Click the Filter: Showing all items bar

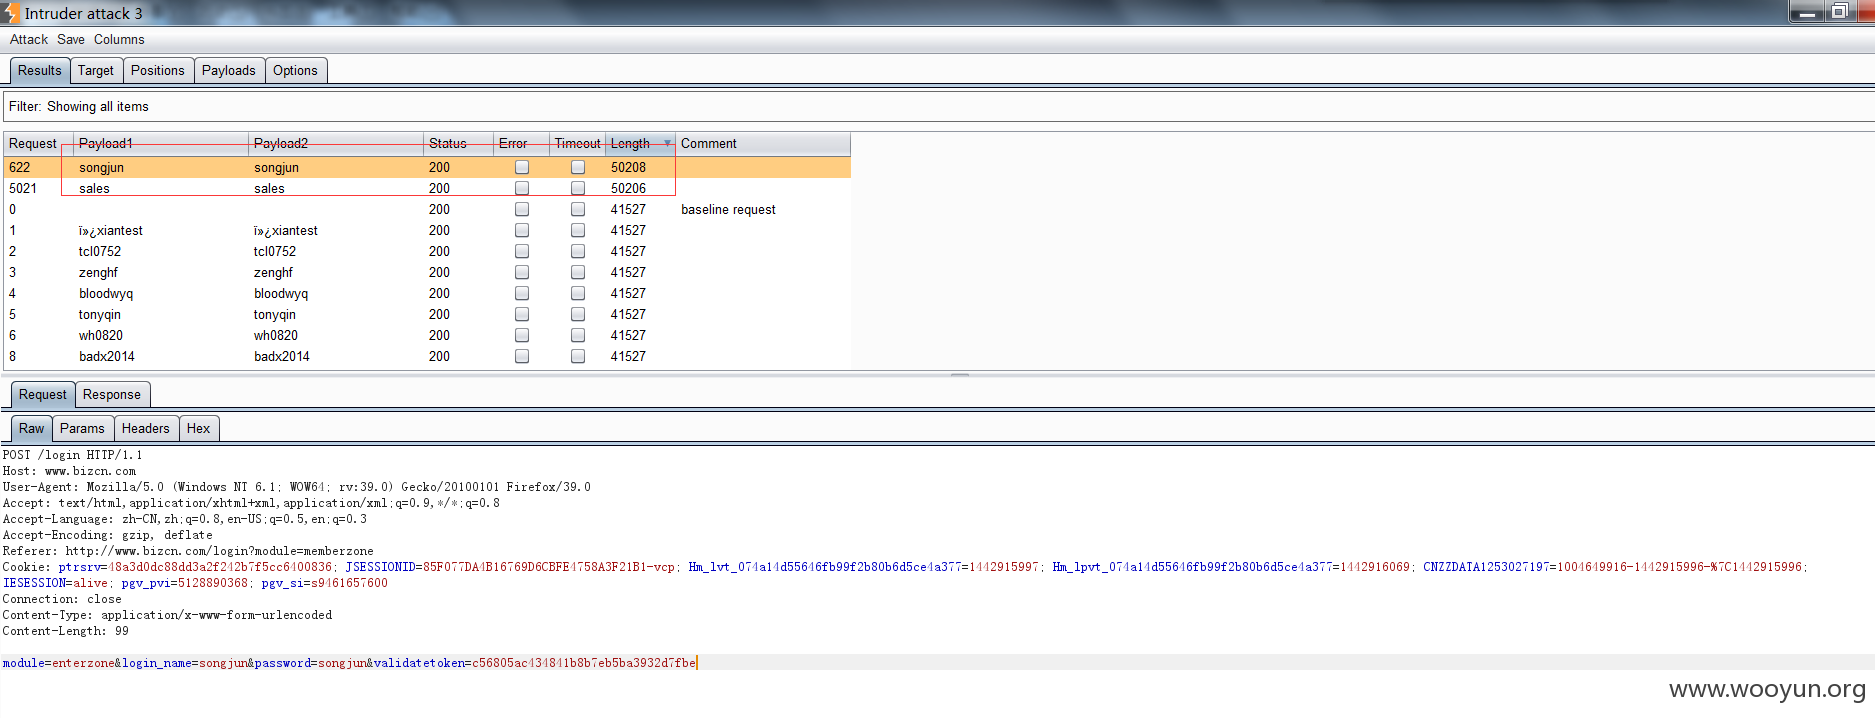coord(938,106)
